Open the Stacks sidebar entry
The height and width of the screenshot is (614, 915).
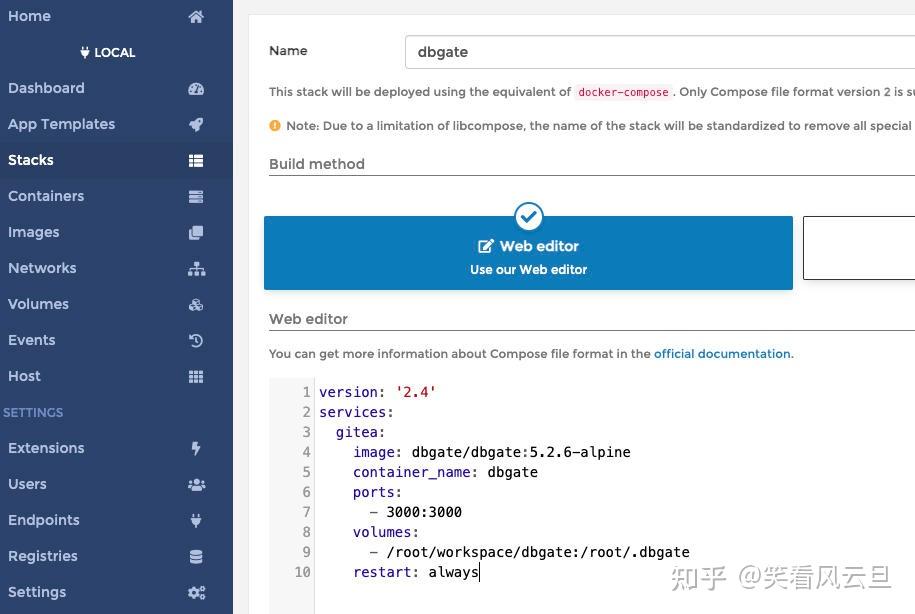click(x=30, y=160)
